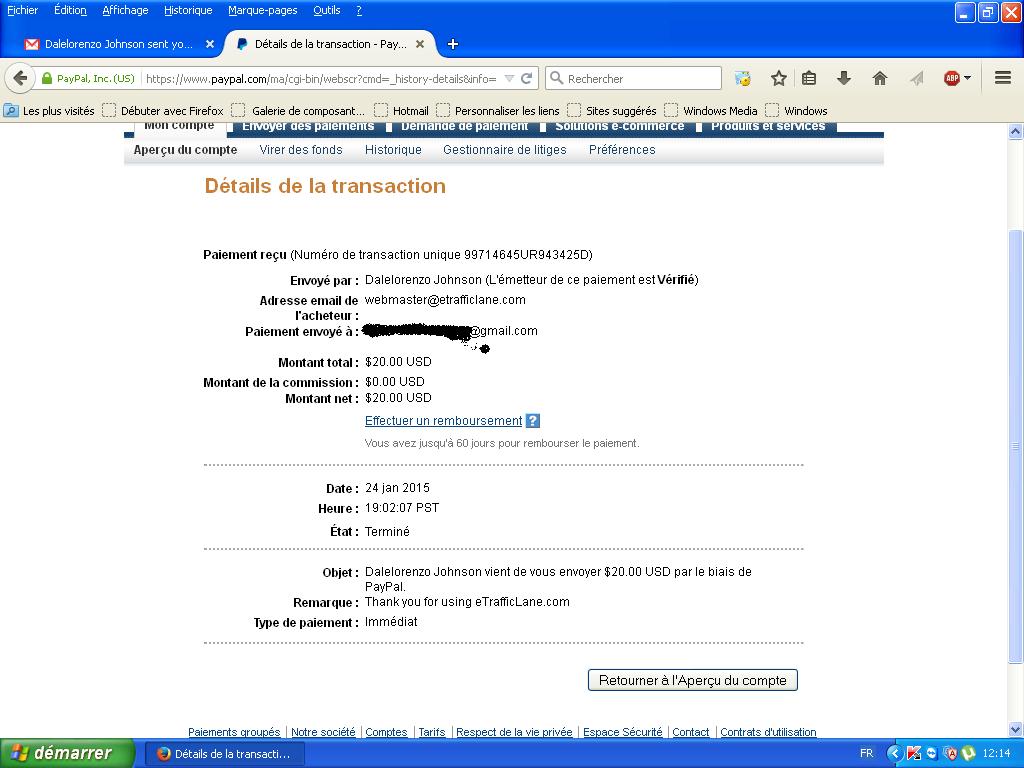Screen dimensions: 1024x768
Task: Bookmark this page with the star icon
Action: click(x=778, y=78)
